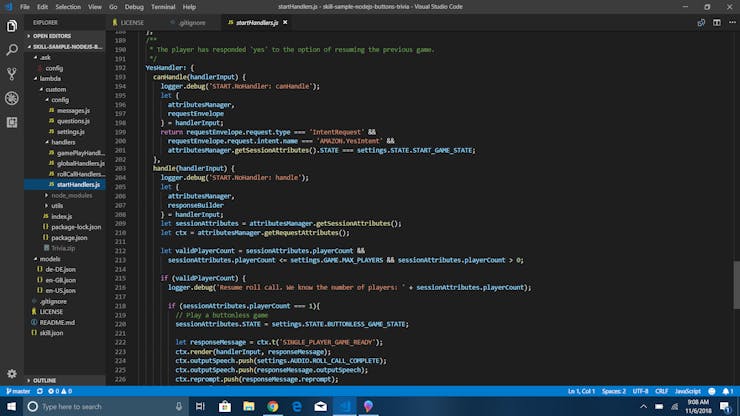740x416 pixels.
Task: Open the Debug menu
Action: (x=134, y=7)
